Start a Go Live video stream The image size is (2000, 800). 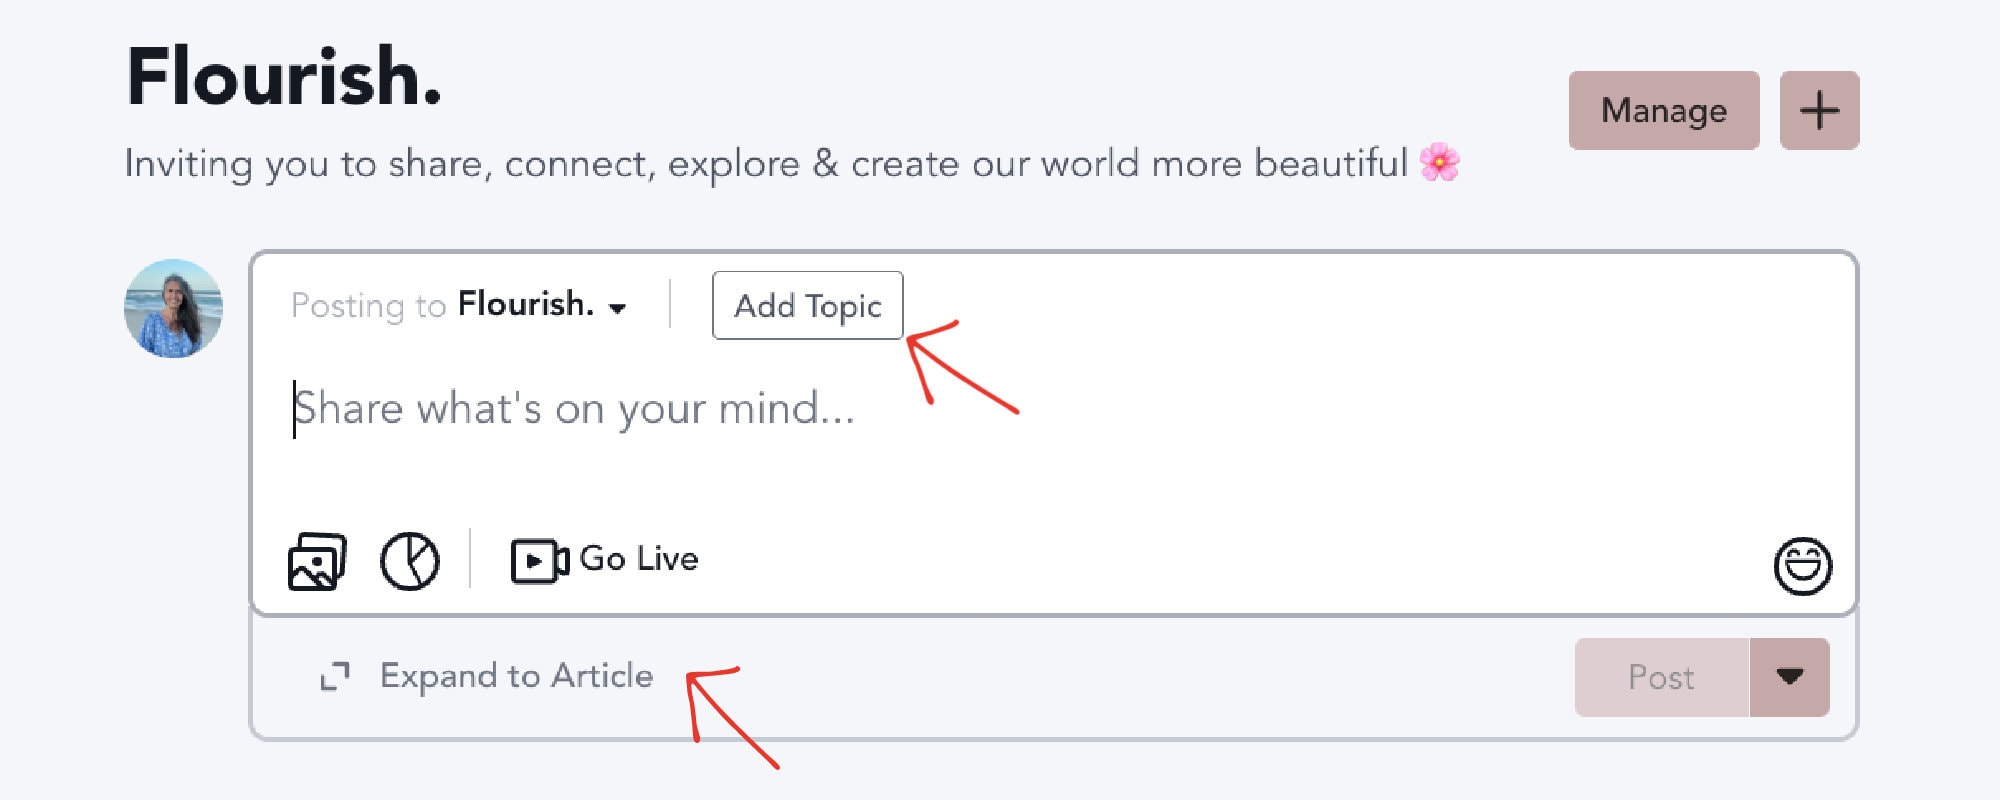604,559
